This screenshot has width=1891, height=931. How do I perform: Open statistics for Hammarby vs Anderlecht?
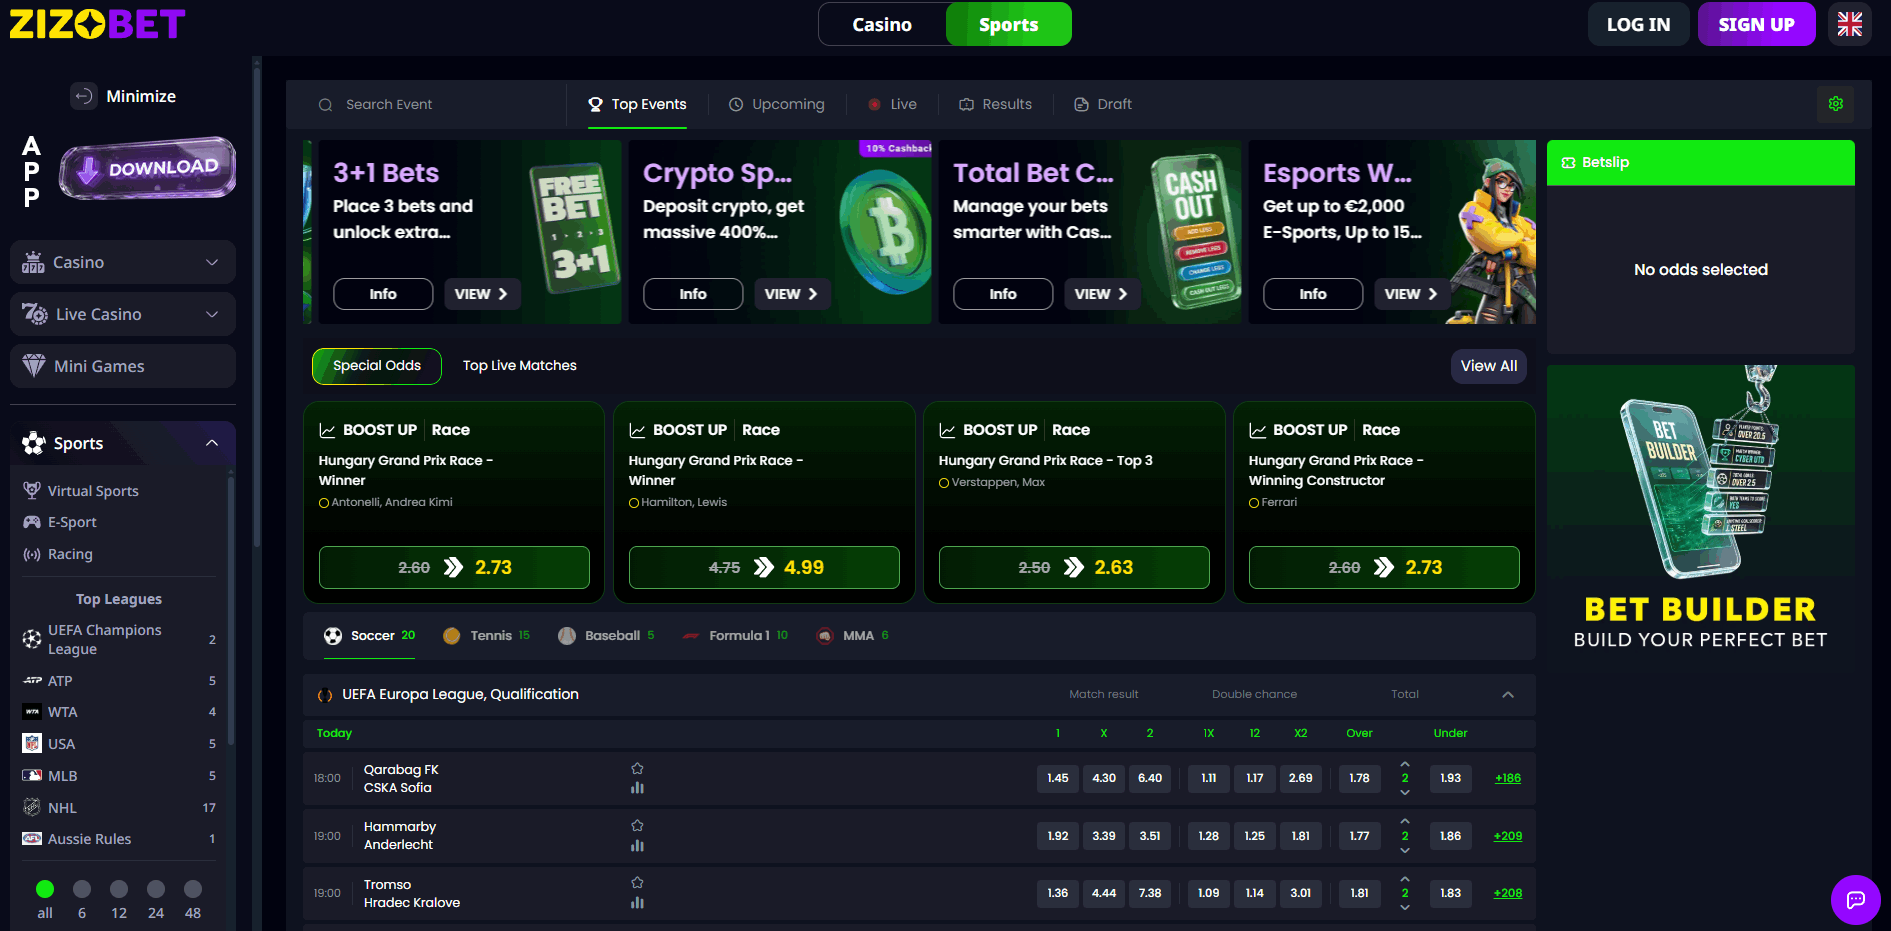click(637, 846)
